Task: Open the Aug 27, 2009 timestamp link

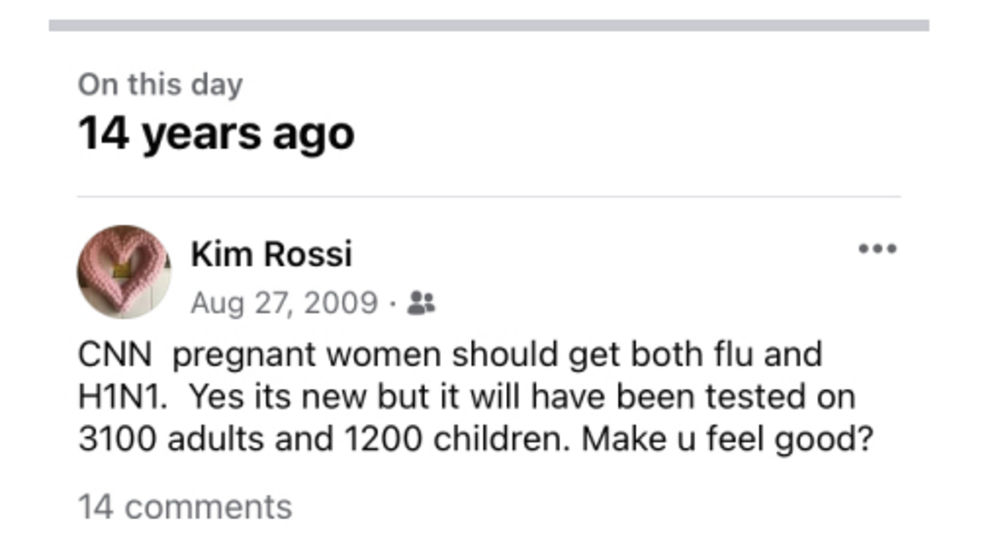Action: [x=284, y=302]
